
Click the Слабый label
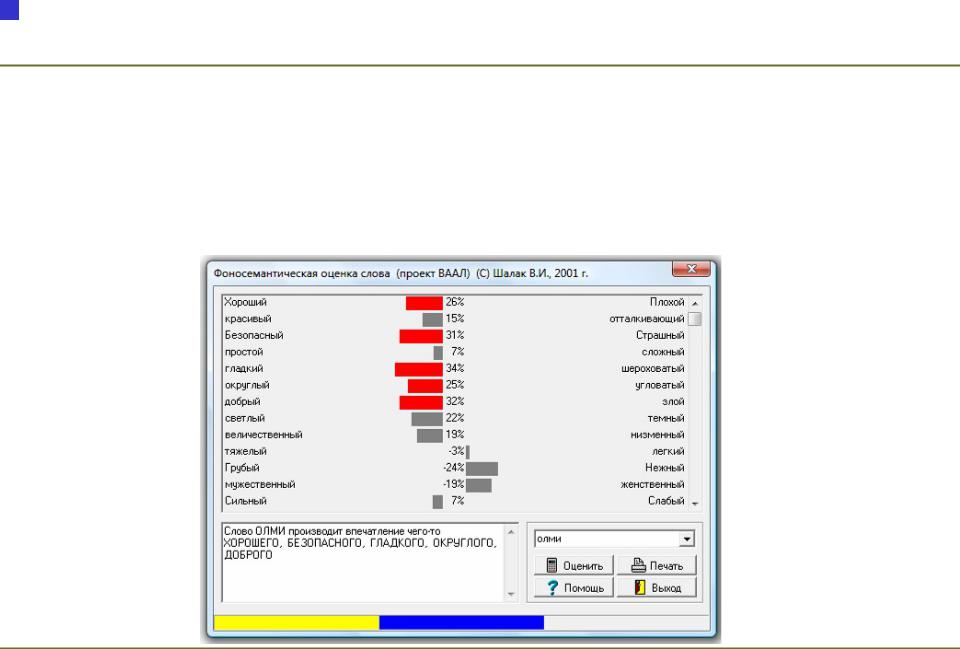(x=666, y=501)
